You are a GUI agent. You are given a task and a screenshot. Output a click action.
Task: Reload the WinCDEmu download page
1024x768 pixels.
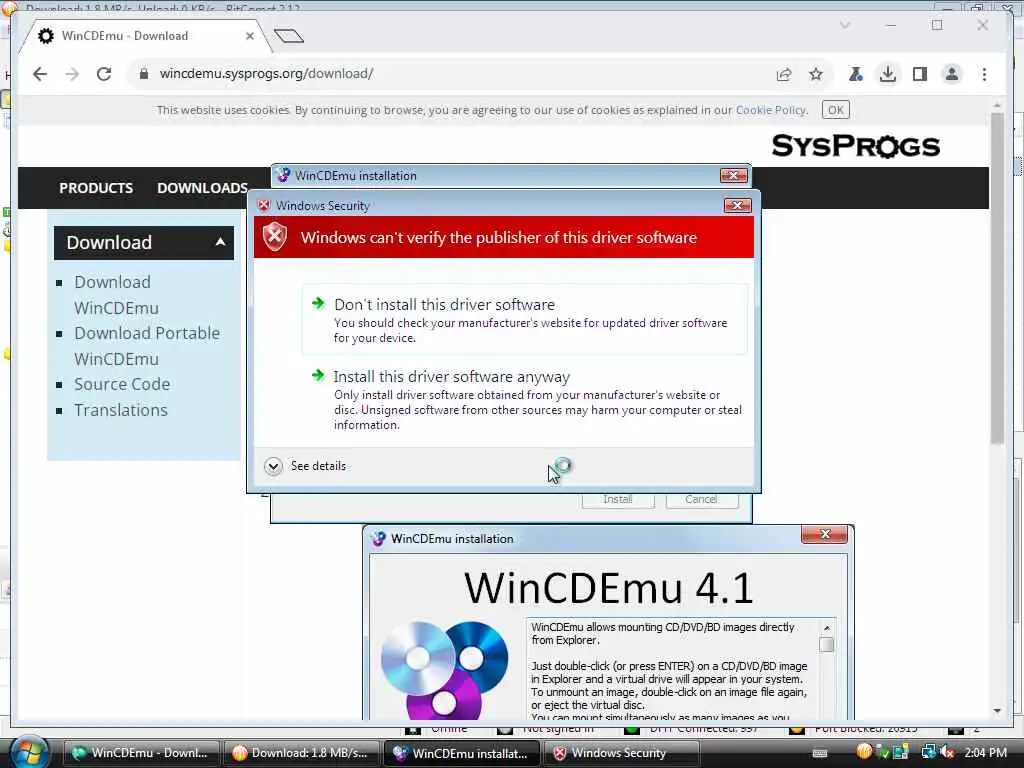104,74
